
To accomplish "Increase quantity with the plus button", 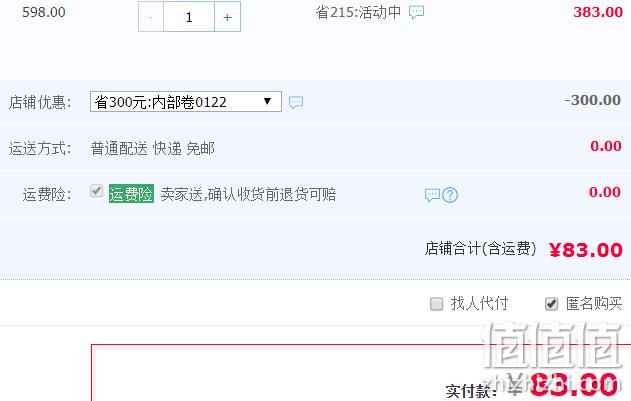I will 227,17.
